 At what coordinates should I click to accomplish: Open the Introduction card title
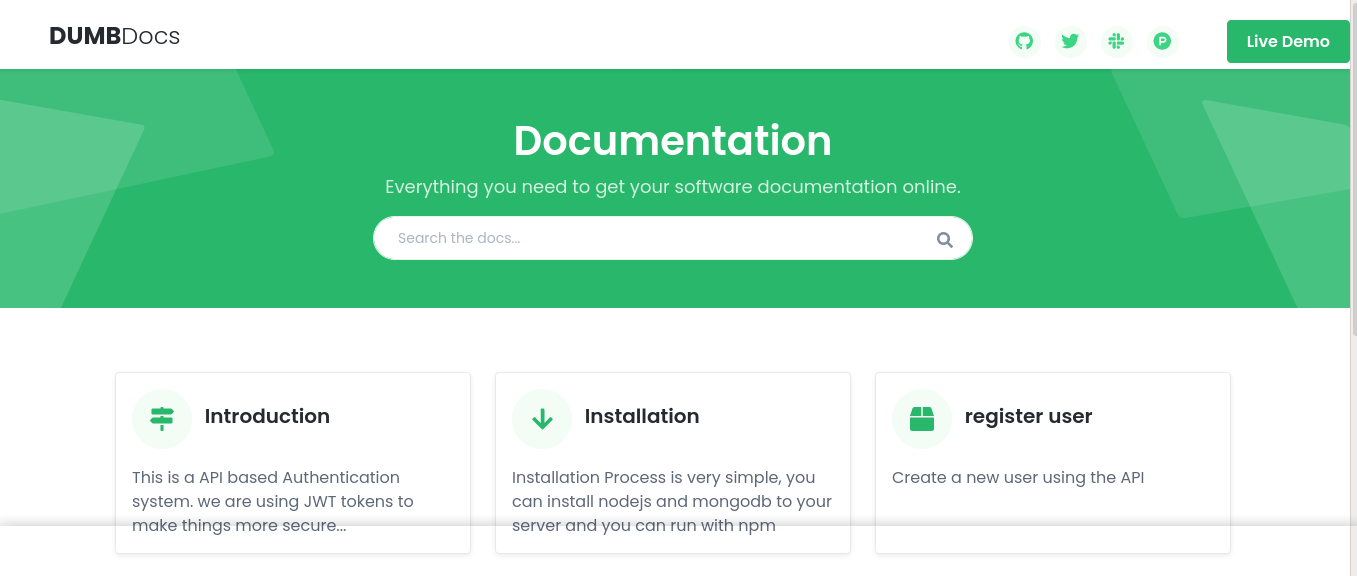(x=267, y=416)
